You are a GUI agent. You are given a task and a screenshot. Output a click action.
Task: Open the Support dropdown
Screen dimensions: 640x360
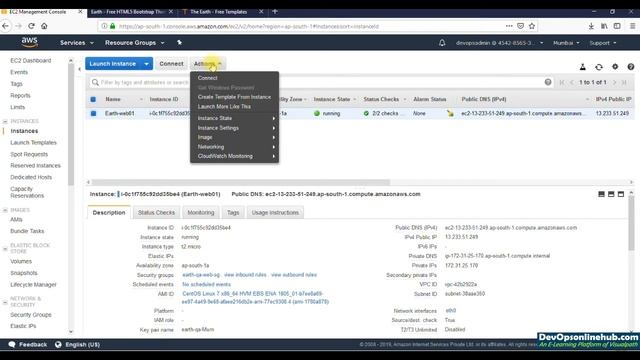tap(603, 43)
